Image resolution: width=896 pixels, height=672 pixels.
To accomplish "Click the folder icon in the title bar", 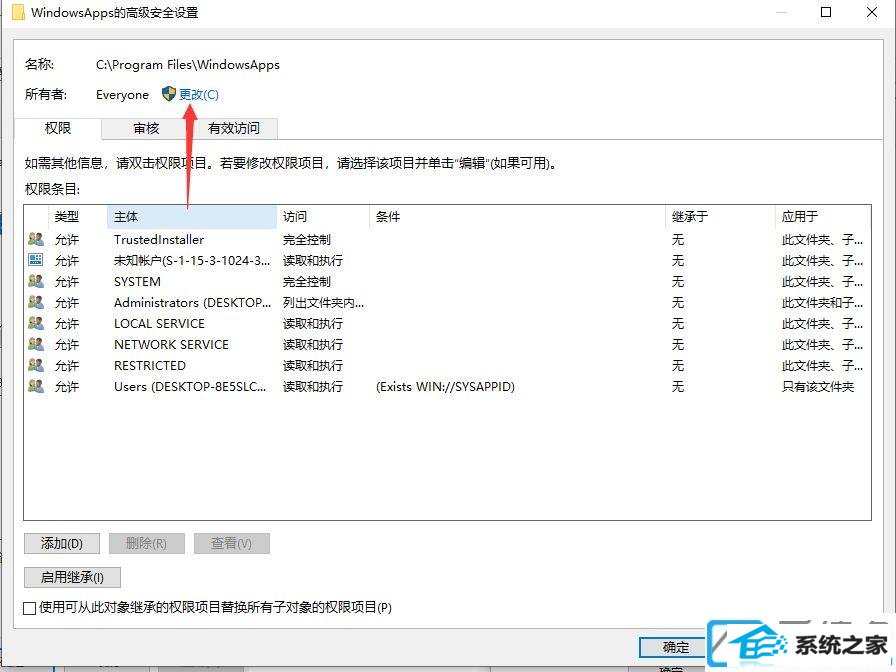I will [x=18, y=12].
